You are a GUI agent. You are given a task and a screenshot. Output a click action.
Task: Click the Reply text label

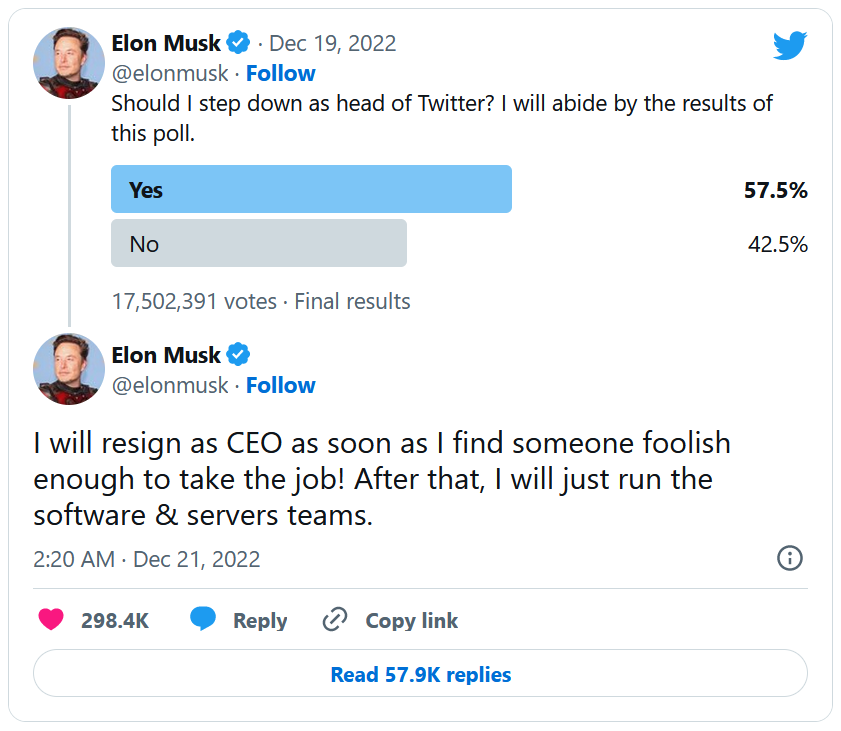(260, 620)
